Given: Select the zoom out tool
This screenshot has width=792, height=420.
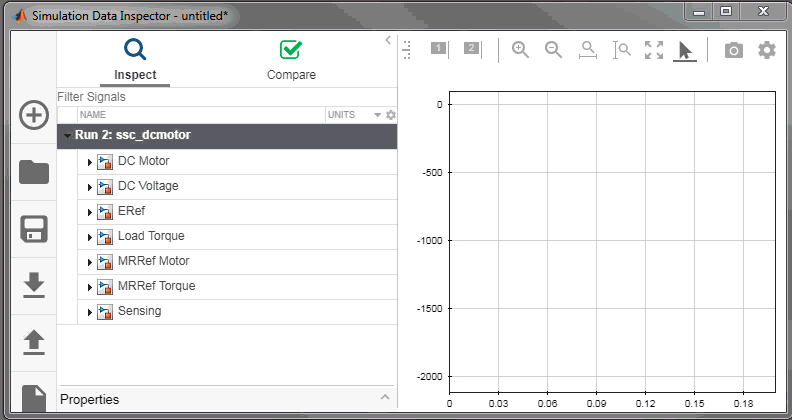Looking at the screenshot, I should tap(553, 50).
